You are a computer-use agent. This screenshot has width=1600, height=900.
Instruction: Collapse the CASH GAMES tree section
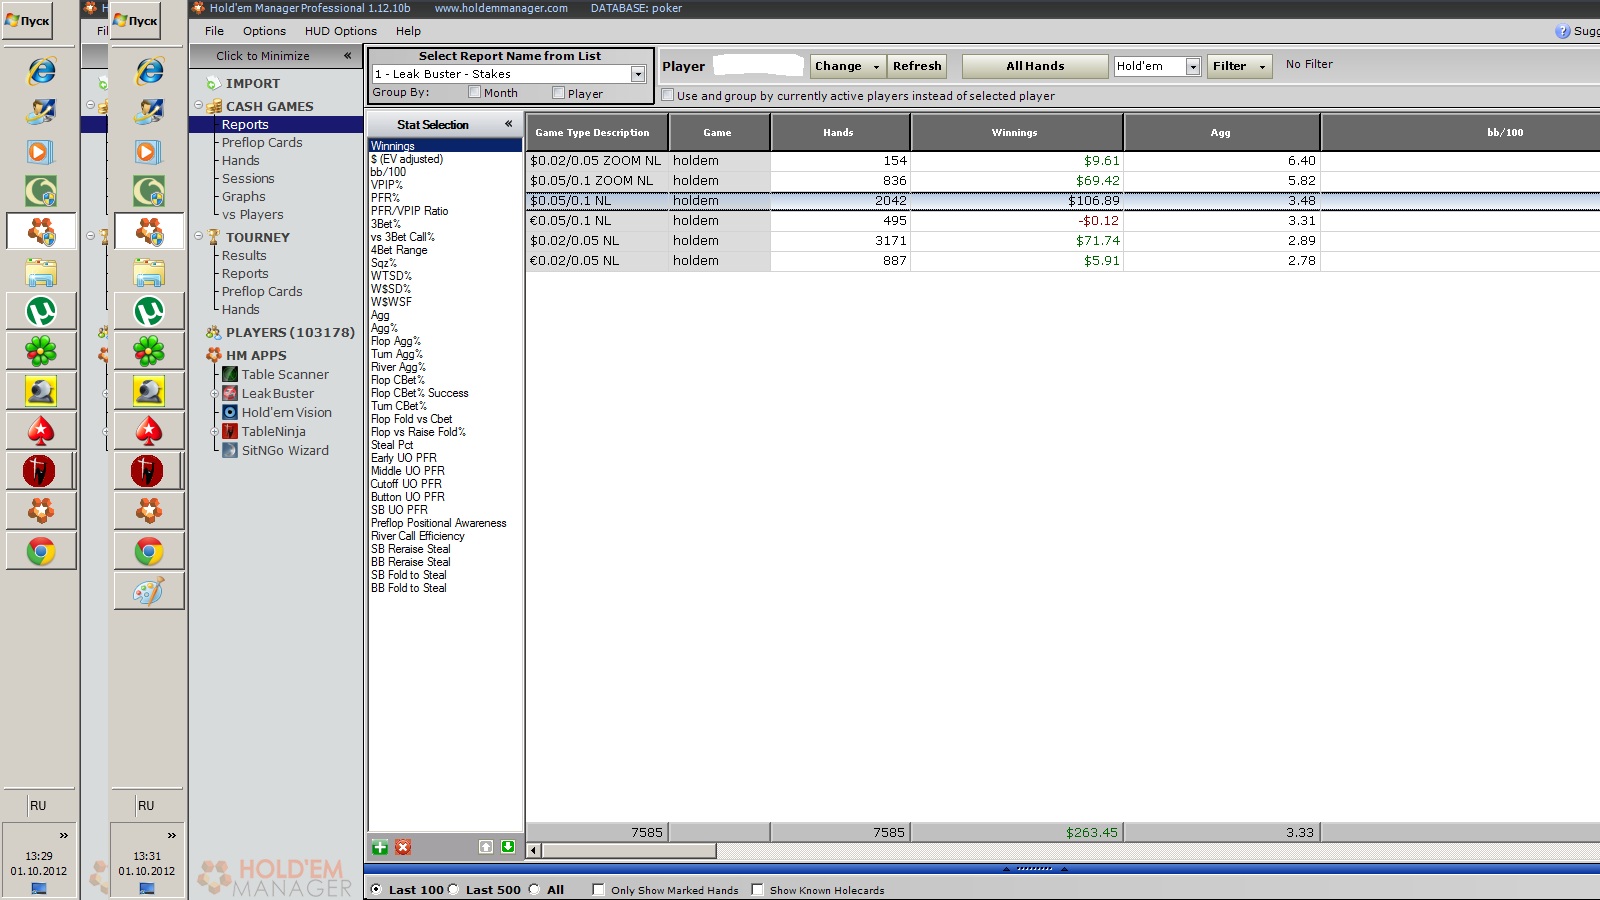pos(198,105)
